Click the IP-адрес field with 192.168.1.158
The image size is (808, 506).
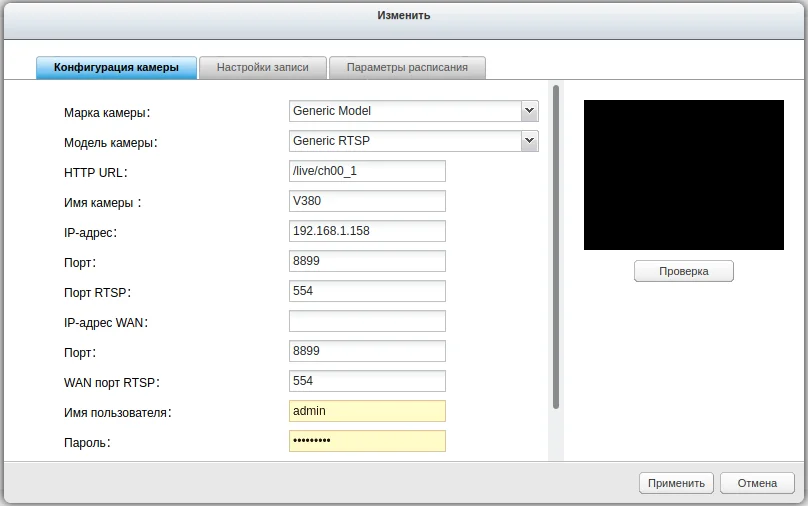click(x=367, y=231)
